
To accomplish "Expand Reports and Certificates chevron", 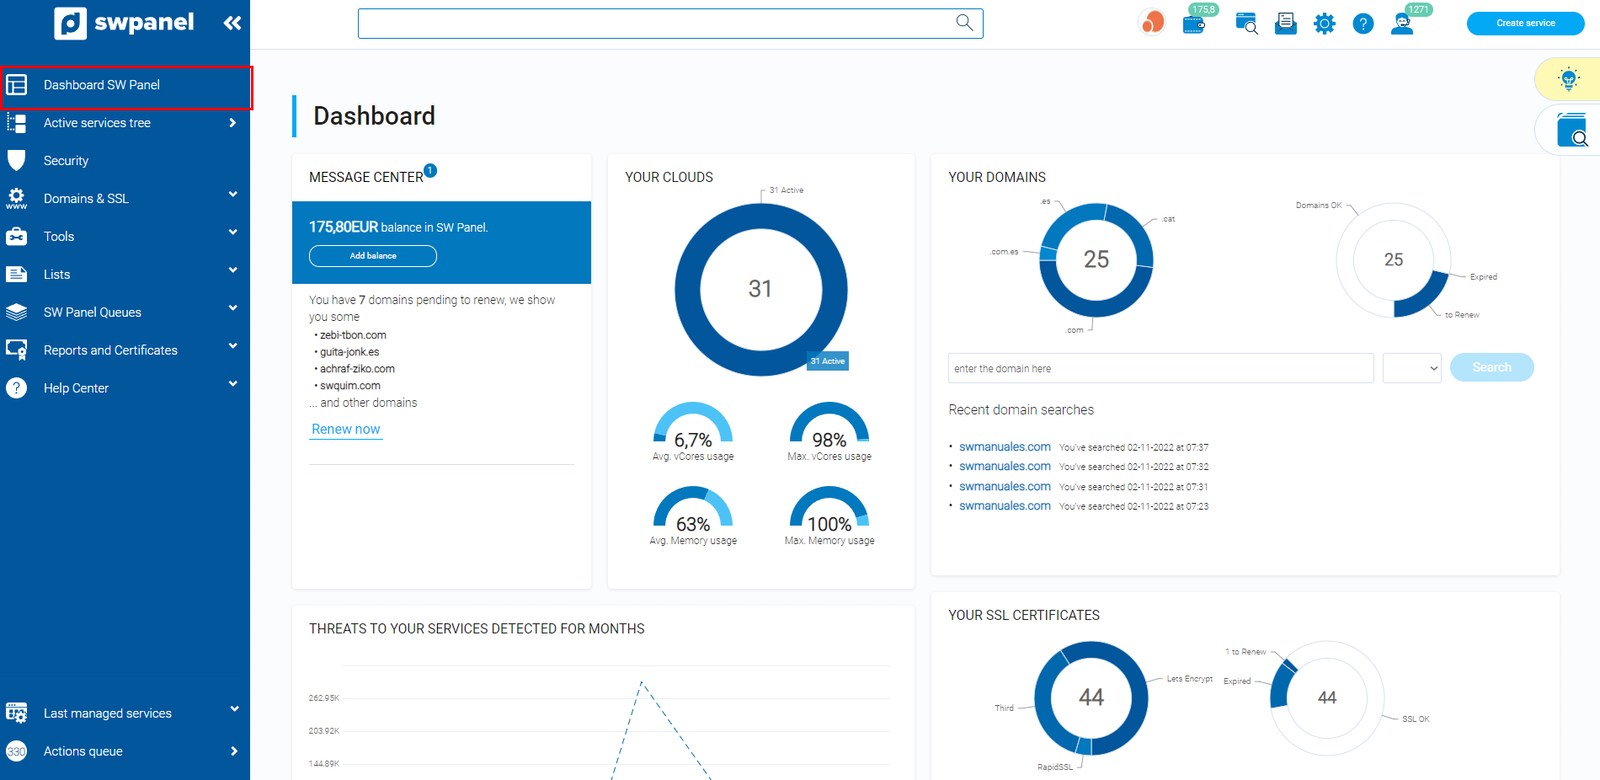I will click(232, 346).
